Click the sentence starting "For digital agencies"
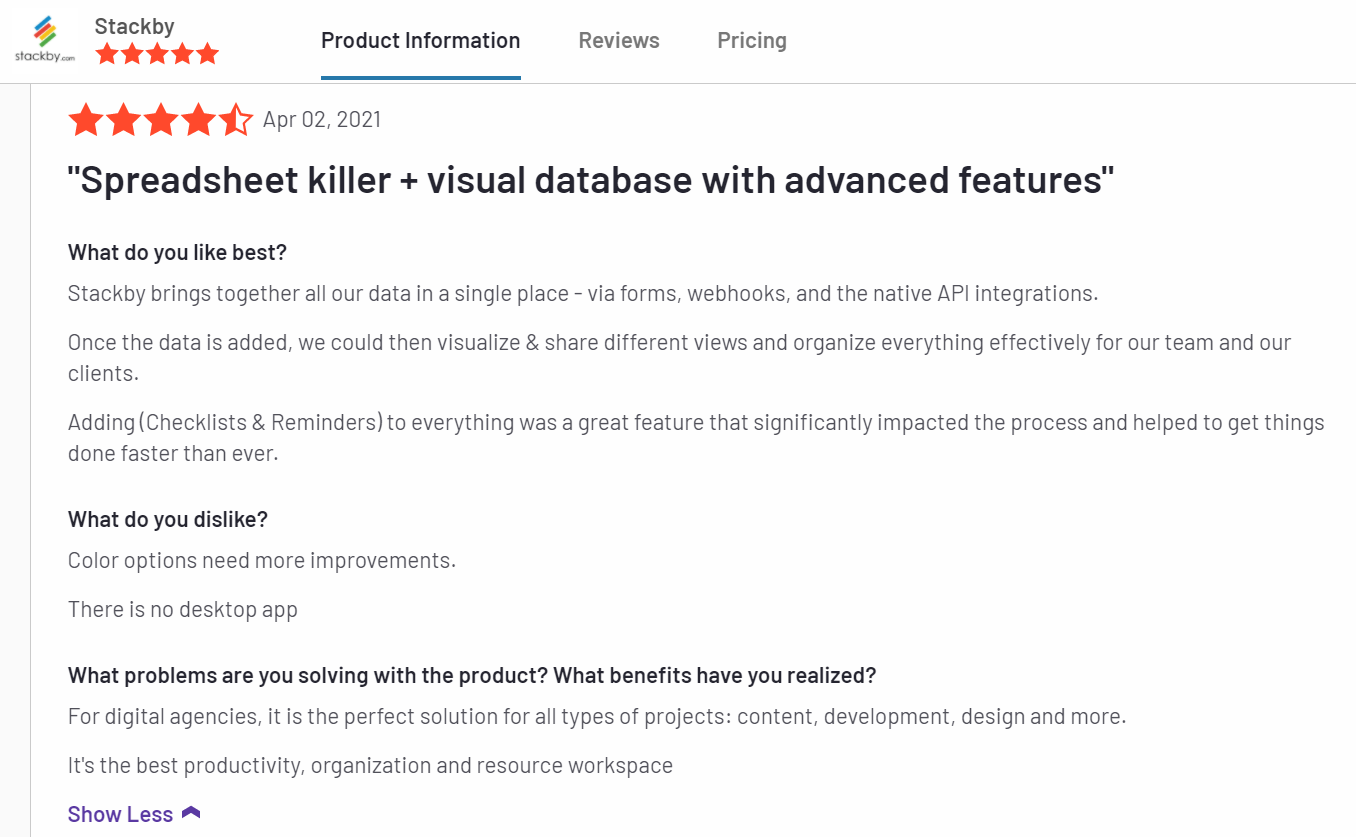The height and width of the screenshot is (837, 1356). pyautogui.click(x=597, y=717)
